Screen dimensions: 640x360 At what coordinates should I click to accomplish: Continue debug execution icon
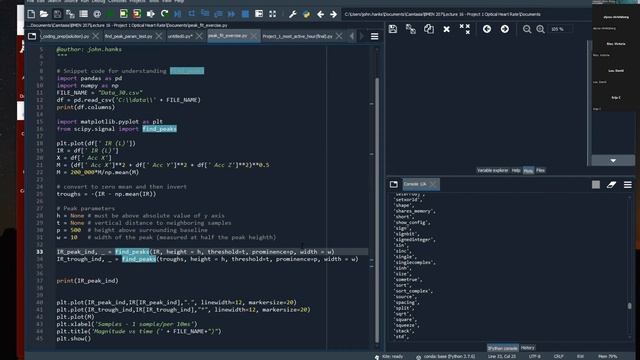point(231,14)
